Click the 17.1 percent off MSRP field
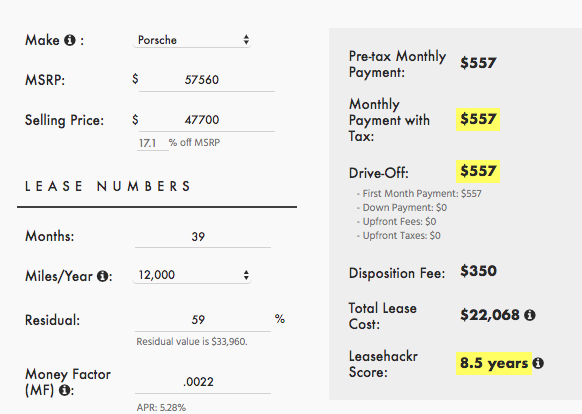 153,143
